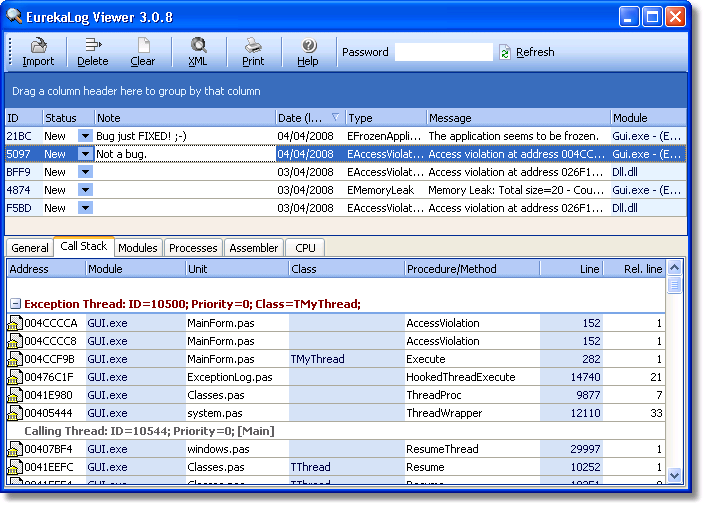Click the Unit column header
This screenshot has height=505, width=704.
point(237,269)
